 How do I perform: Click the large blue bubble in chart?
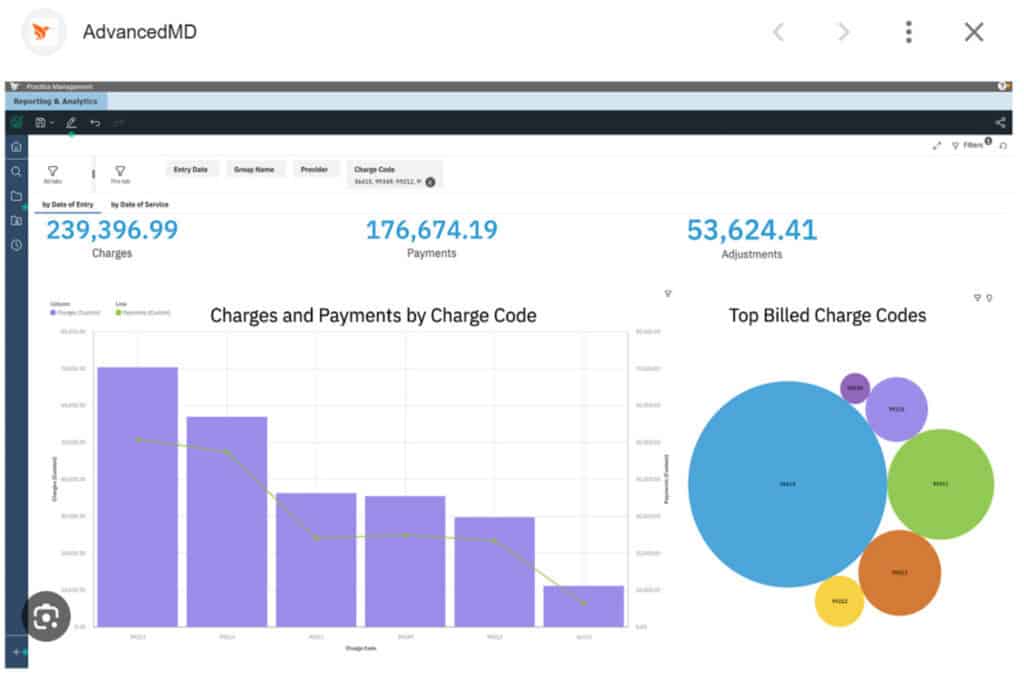787,484
